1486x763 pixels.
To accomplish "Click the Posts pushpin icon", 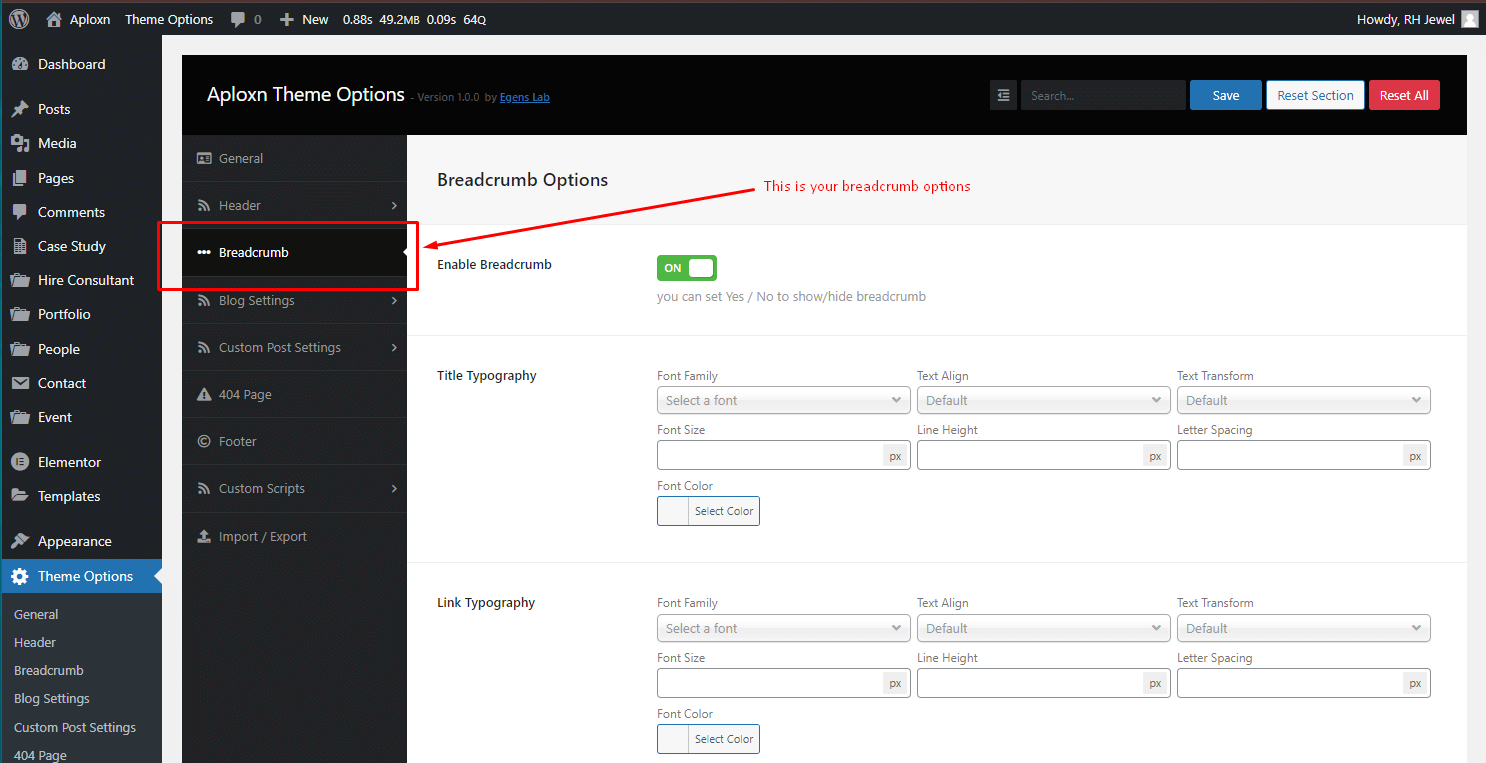I will pyautogui.click(x=20, y=109).
